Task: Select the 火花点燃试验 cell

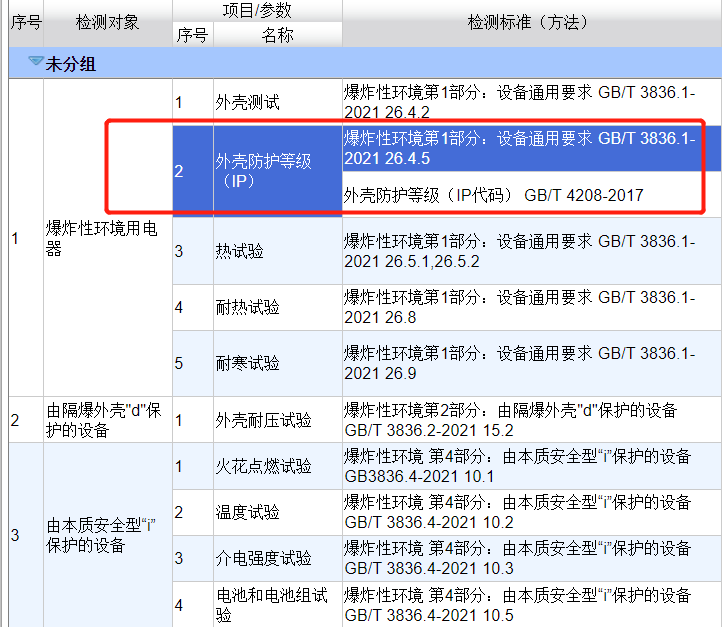Action: (x=278, y=466)
